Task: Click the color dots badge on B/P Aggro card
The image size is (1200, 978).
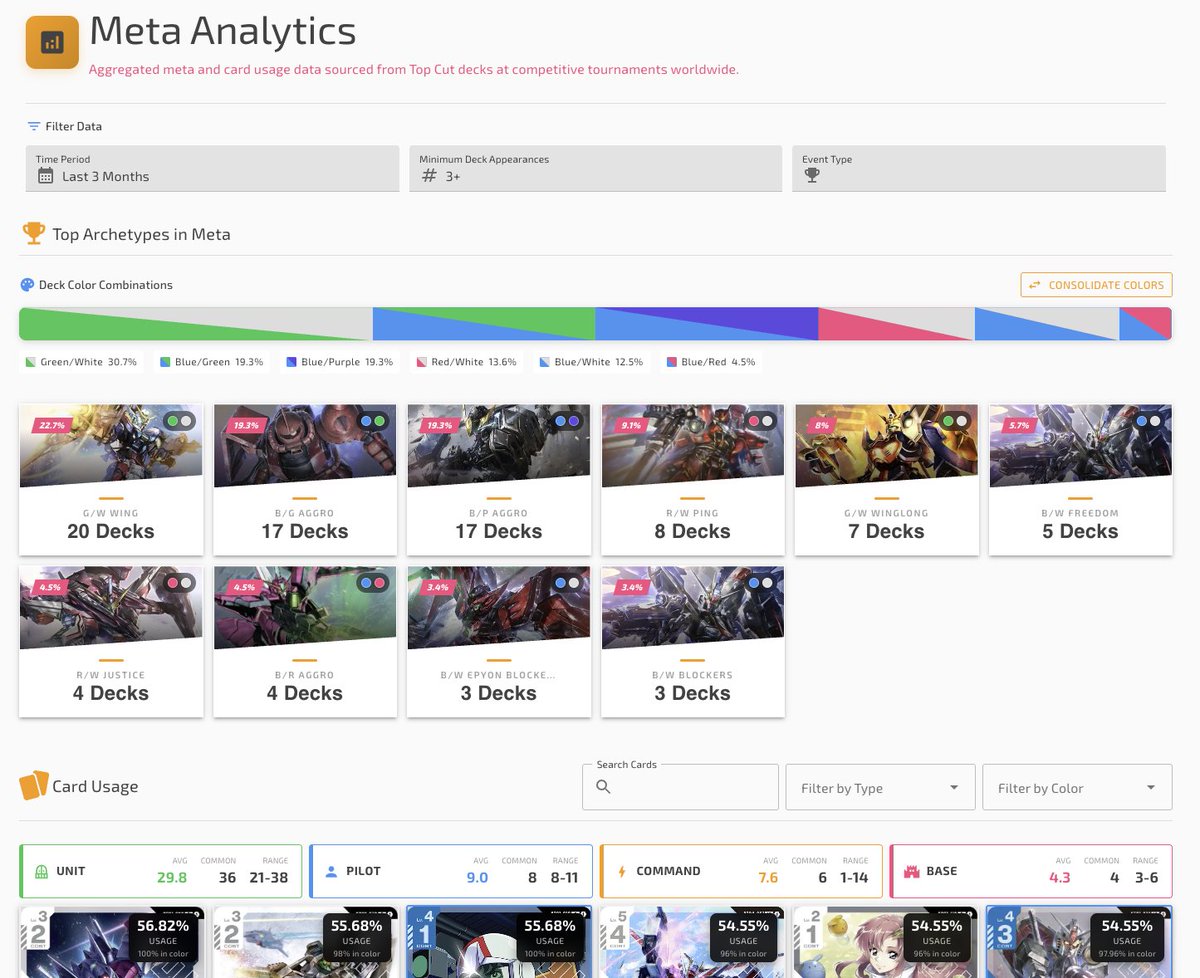Action: tap(567, 421)
